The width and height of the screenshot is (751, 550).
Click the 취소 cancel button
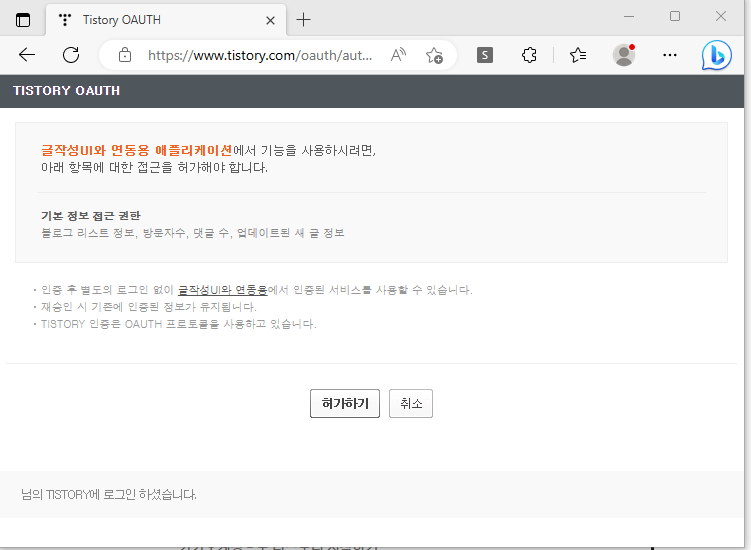[411, 403]
